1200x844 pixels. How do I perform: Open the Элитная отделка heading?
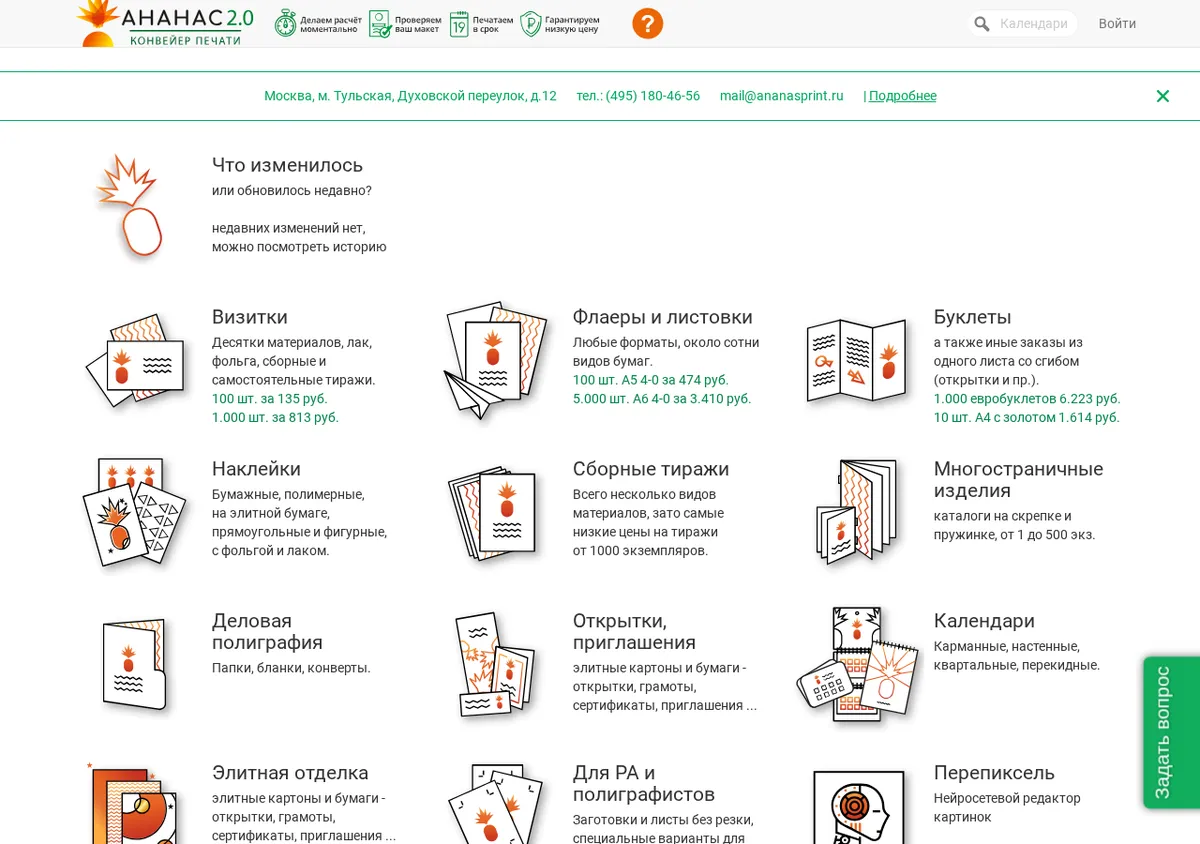pyautogui.click(x=290, y=773)
